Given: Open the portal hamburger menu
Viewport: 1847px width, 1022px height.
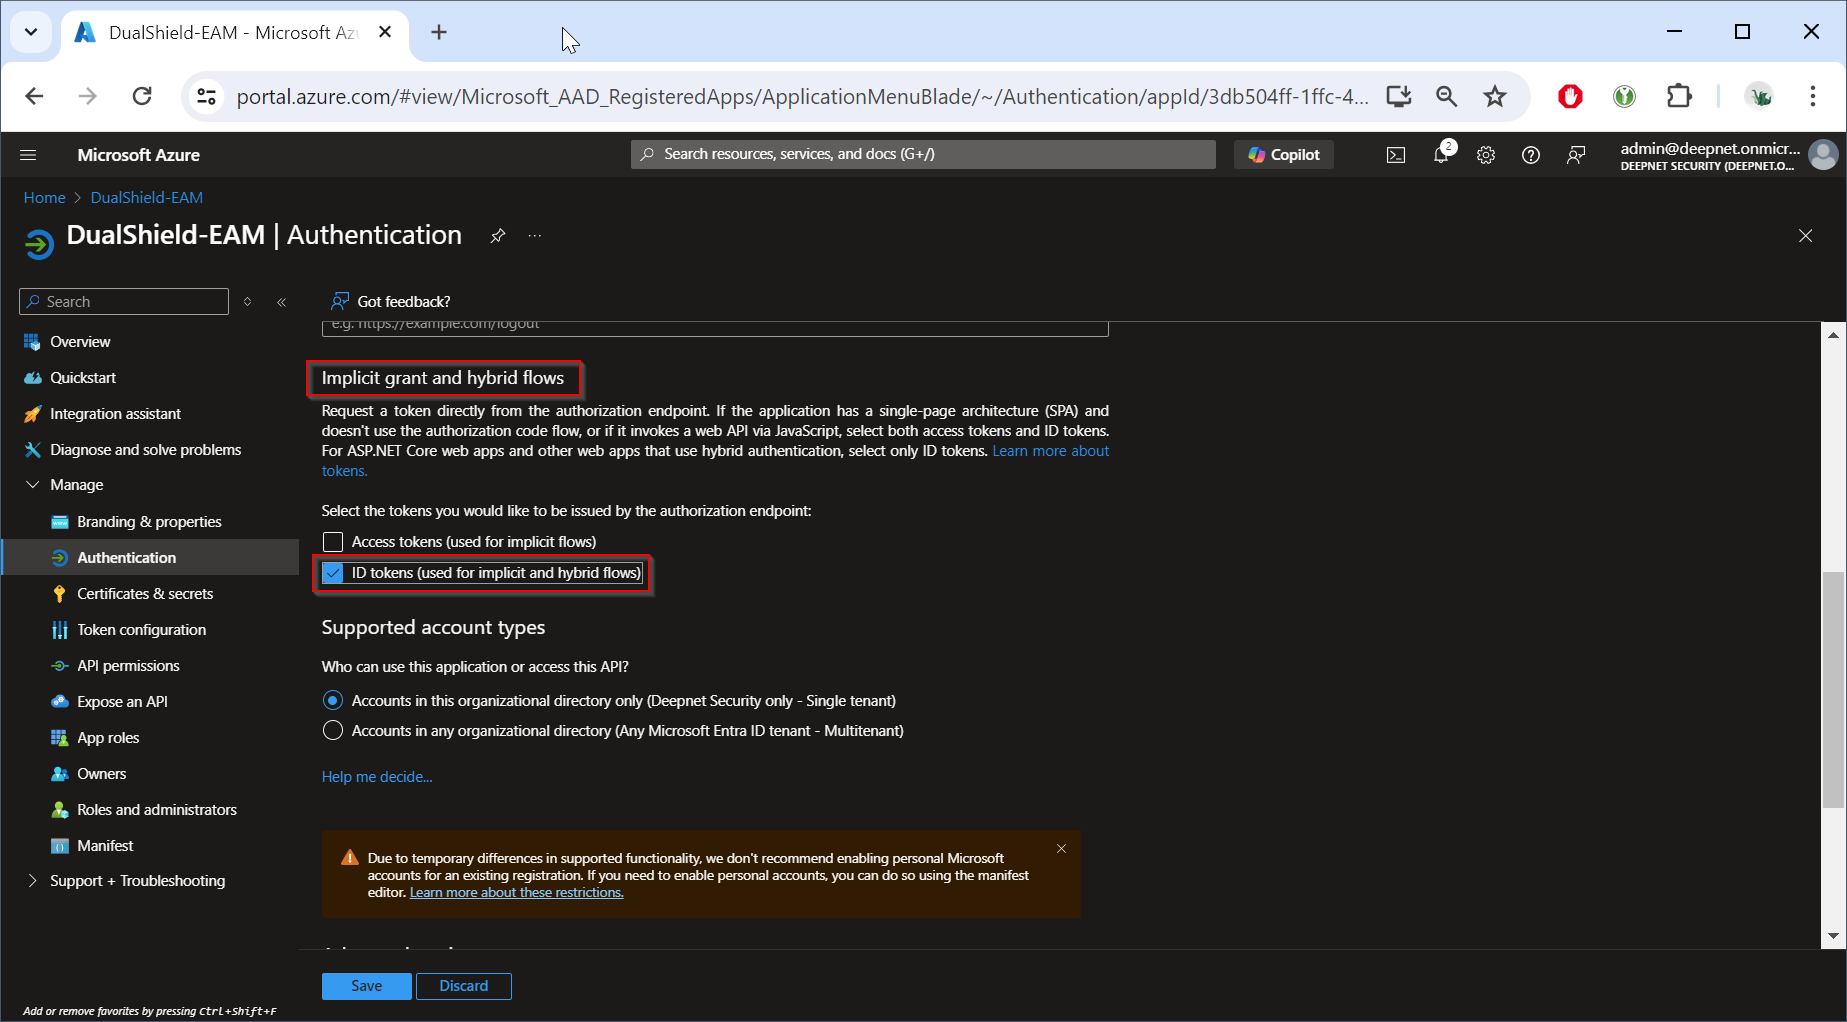Looking at the screenshot, I should click(x=28, y=155).
